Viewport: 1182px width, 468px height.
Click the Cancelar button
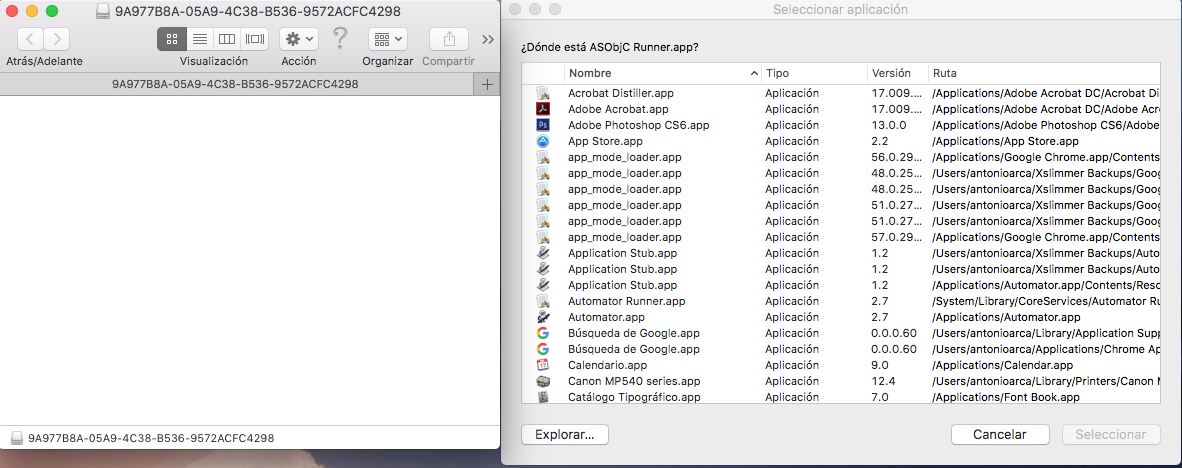pos(1000,435)
